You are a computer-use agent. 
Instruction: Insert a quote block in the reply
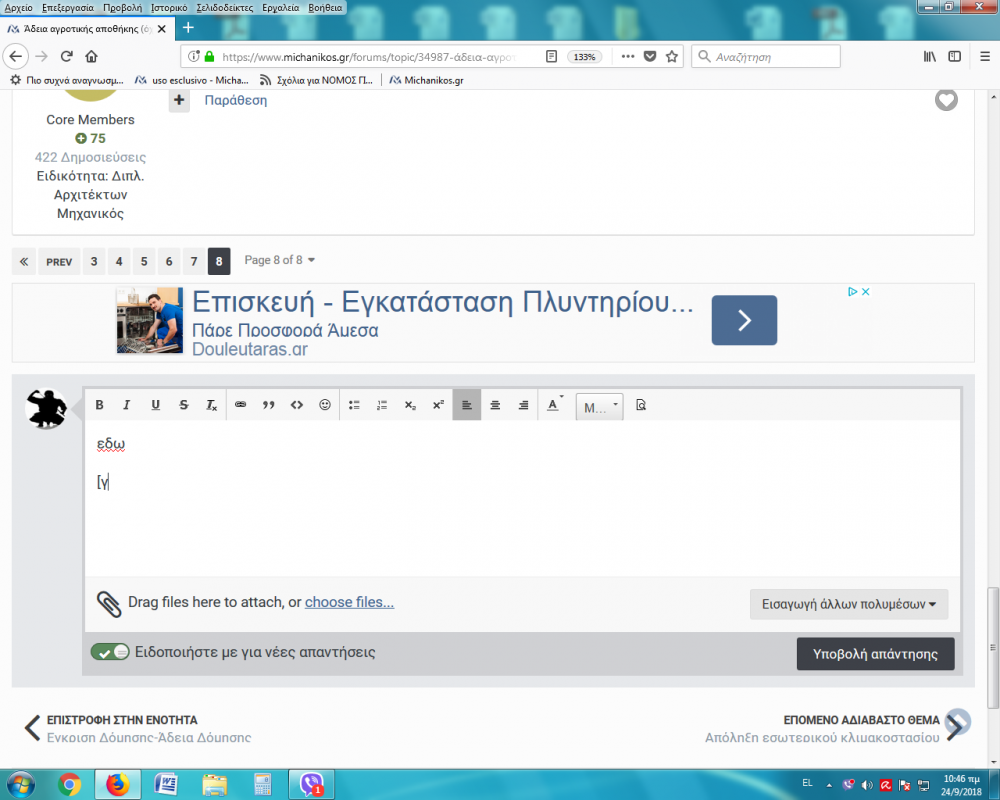268,405
